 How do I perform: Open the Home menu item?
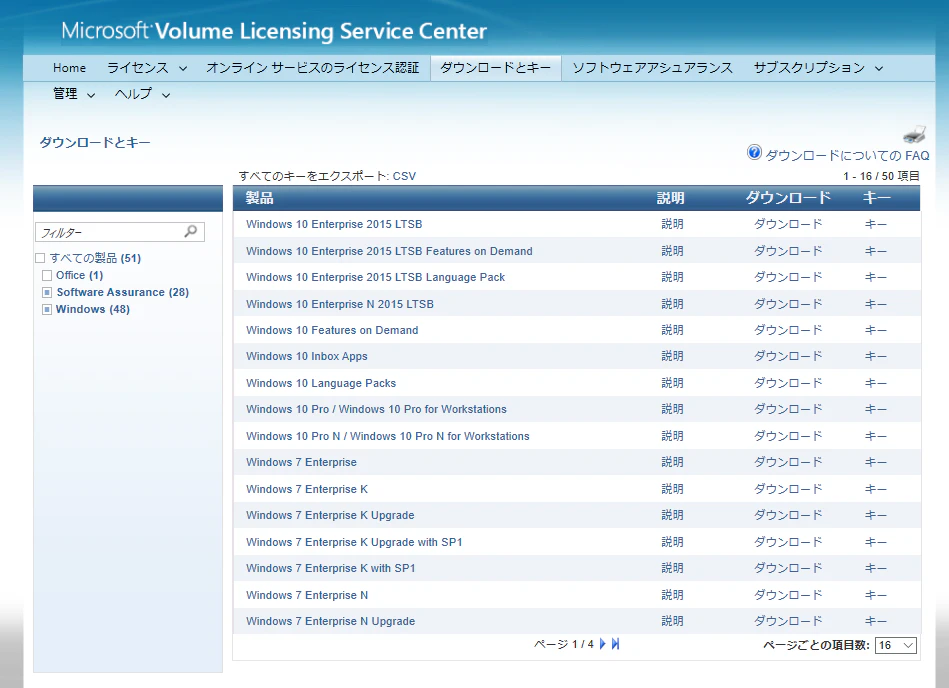(x=69, y=68)
